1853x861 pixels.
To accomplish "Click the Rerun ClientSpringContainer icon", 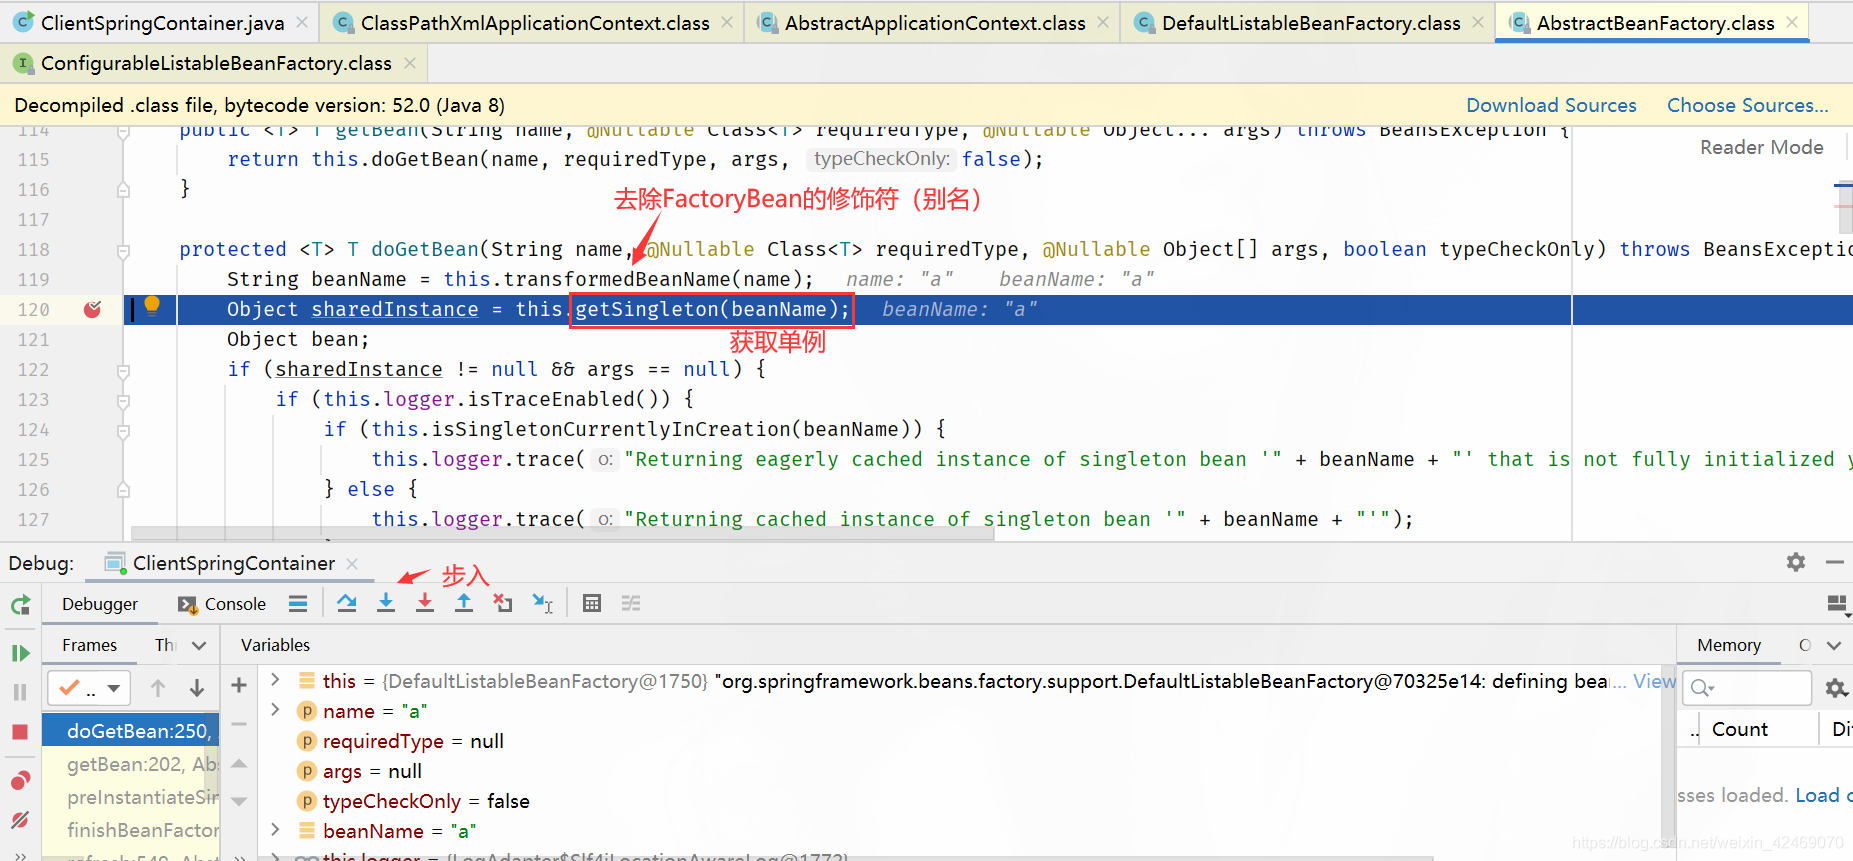I will pyautogui.click(x=20, y=604).
